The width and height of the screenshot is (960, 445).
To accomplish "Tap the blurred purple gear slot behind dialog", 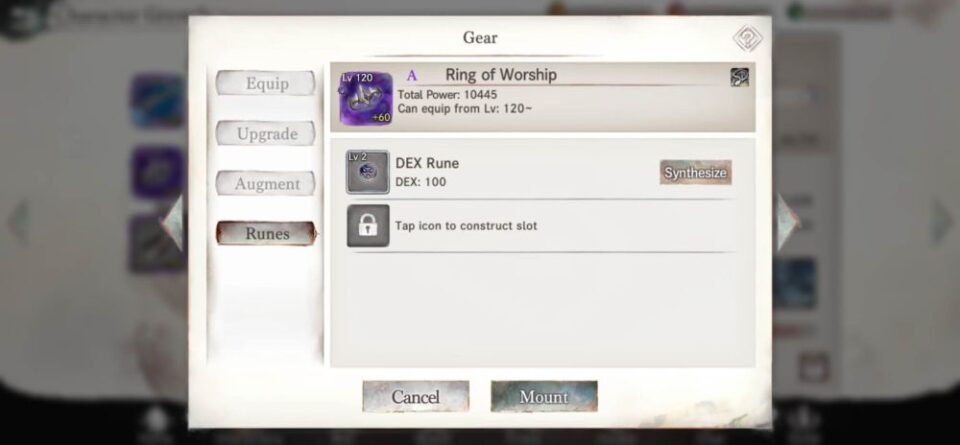I will (x=157, y=173).
